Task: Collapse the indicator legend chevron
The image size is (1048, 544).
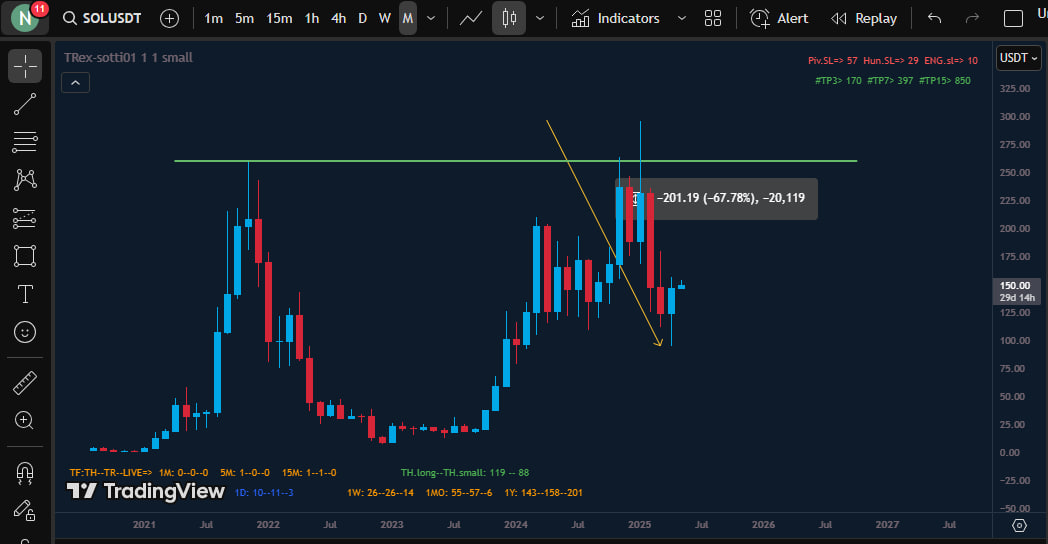Action: click(x=76, y=83)
